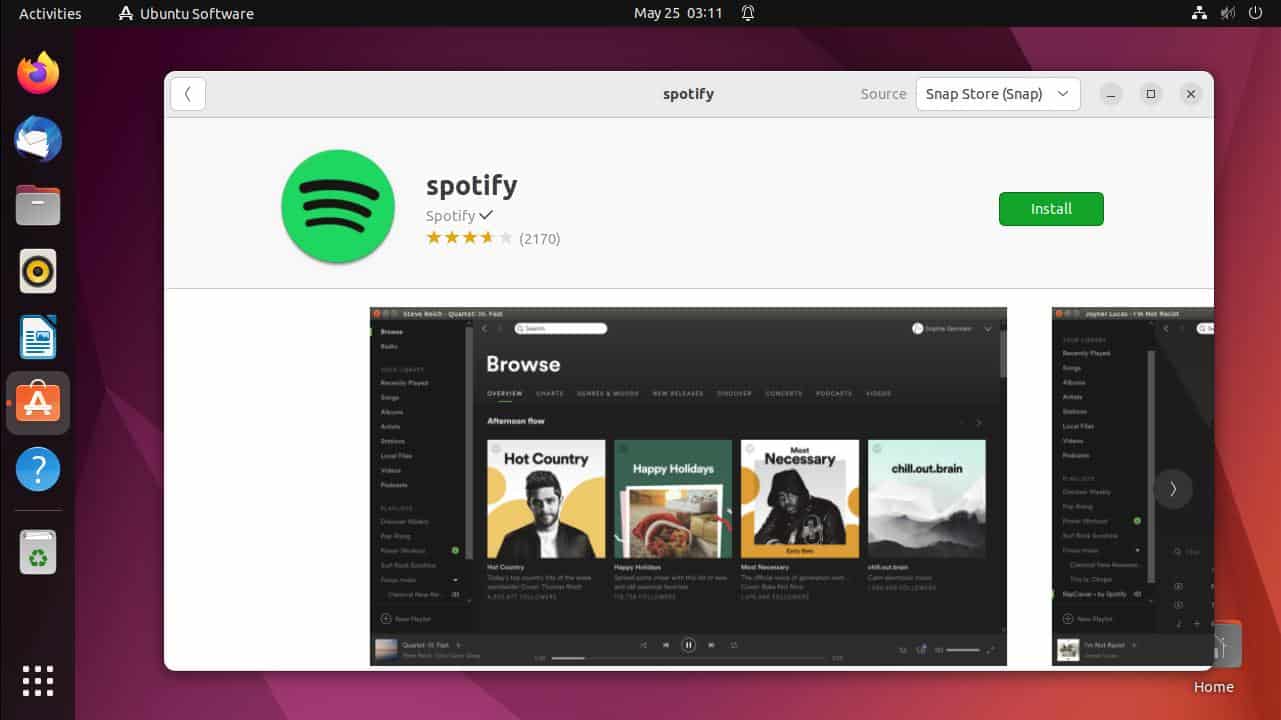
Task: Open the second partially visible screenshot
Action: [1133, 486]
